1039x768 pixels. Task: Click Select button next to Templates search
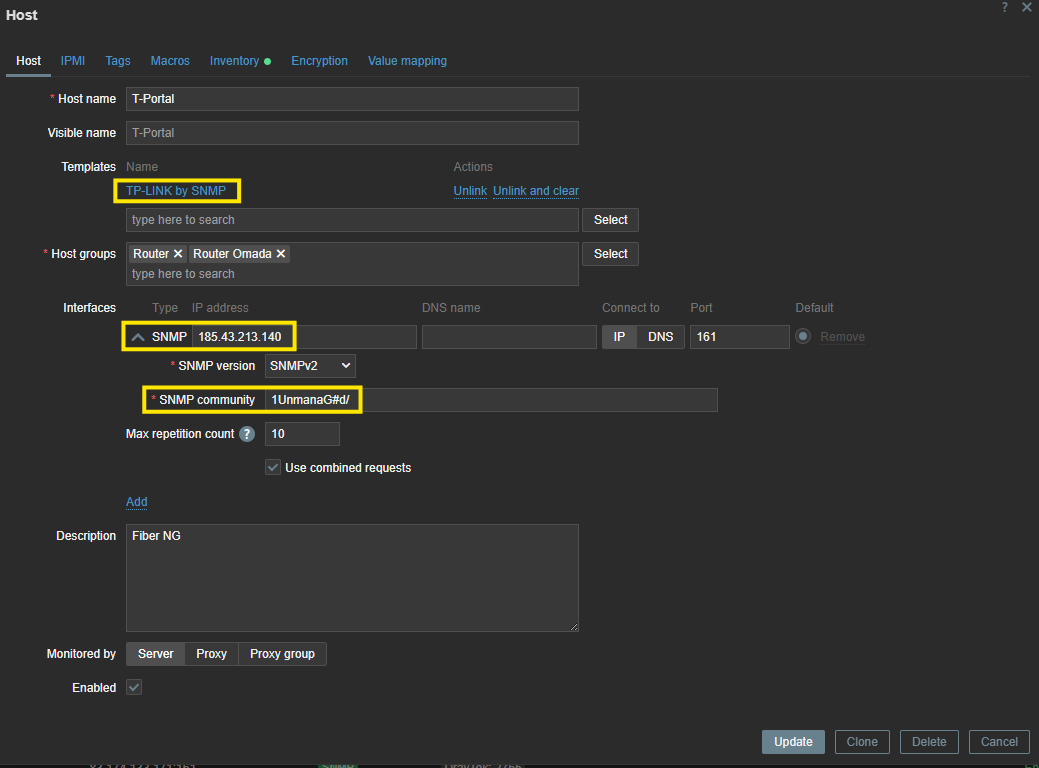pyautogui.click(x=610, y=220)
